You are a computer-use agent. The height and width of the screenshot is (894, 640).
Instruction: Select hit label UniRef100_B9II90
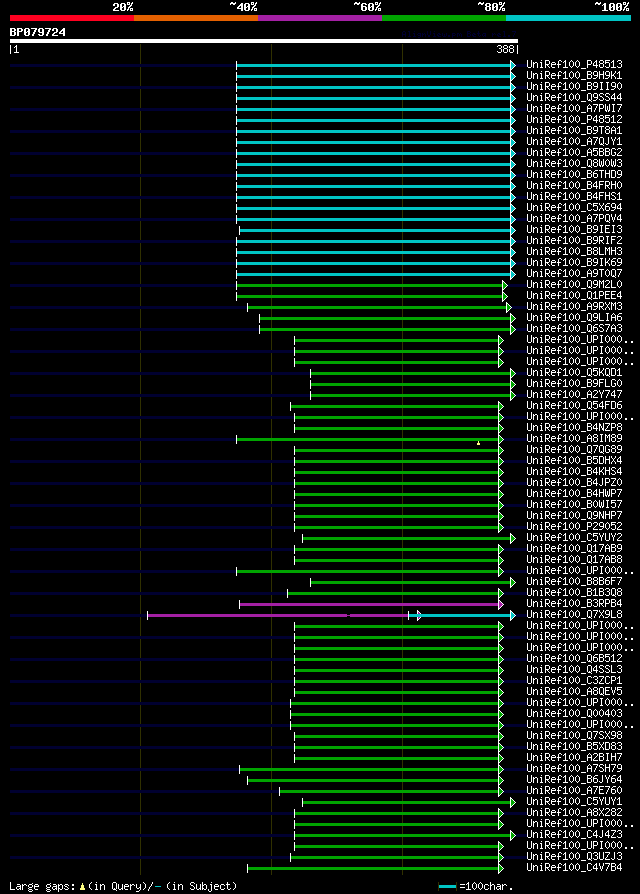(x=574, y=86)
